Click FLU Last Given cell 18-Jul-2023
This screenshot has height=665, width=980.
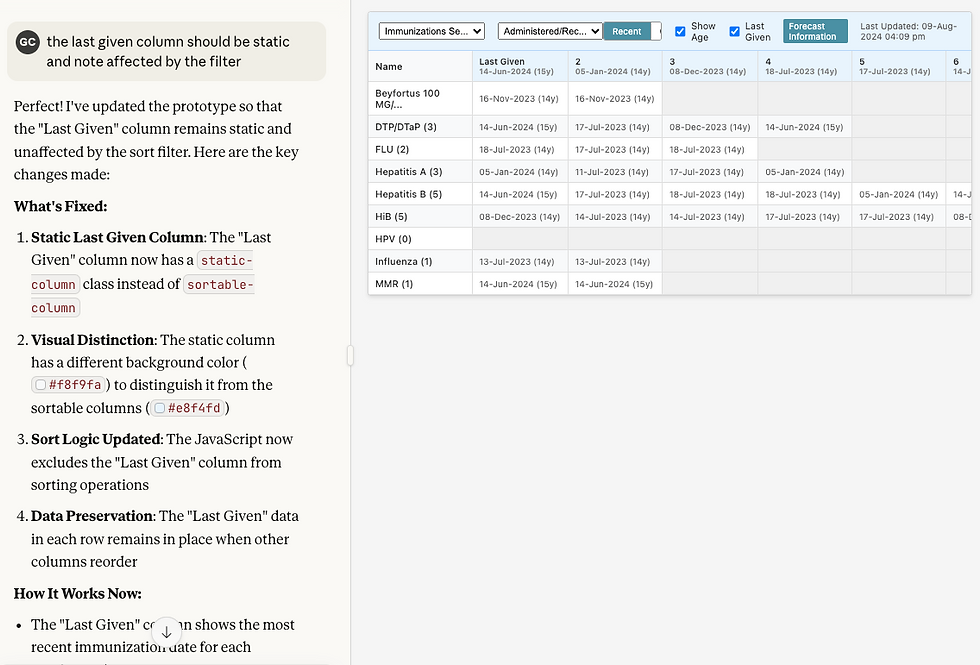520,149
